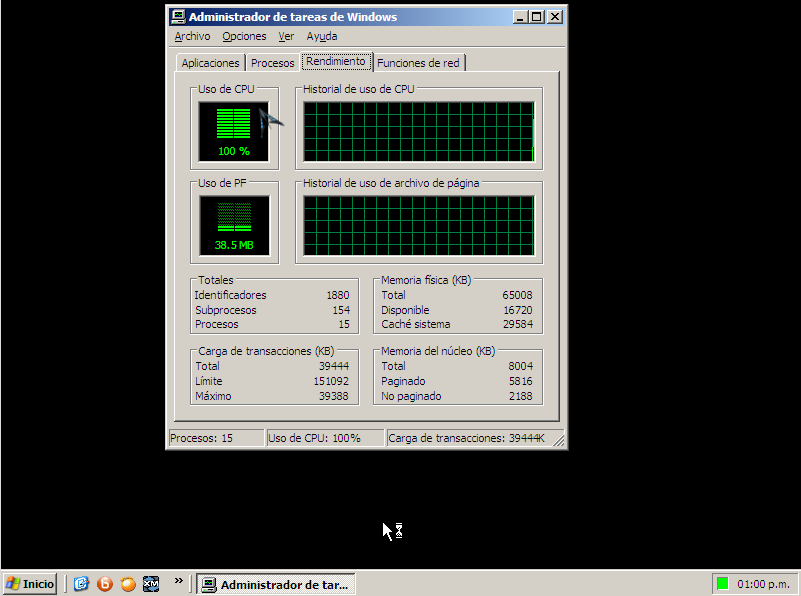Click the green CPU tray icon
Viewport: 801px width, 596px height.
point(722,583)
